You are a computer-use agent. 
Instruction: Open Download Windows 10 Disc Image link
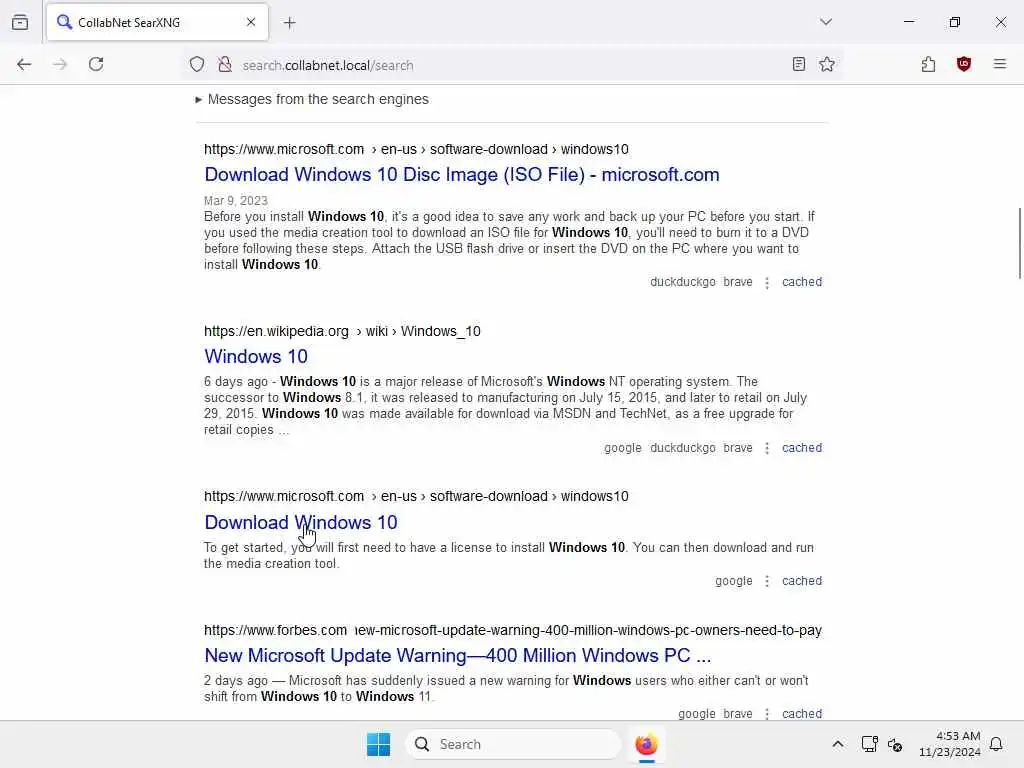pos(462,174)
